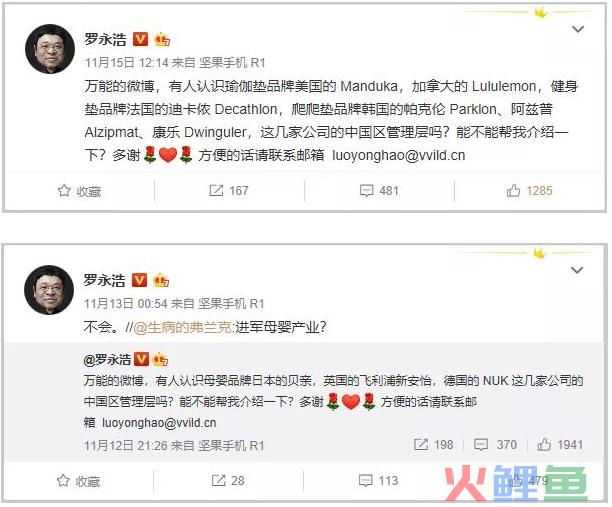Click the repost icon showing 198
612x507 pixels.
coord(421,444)
